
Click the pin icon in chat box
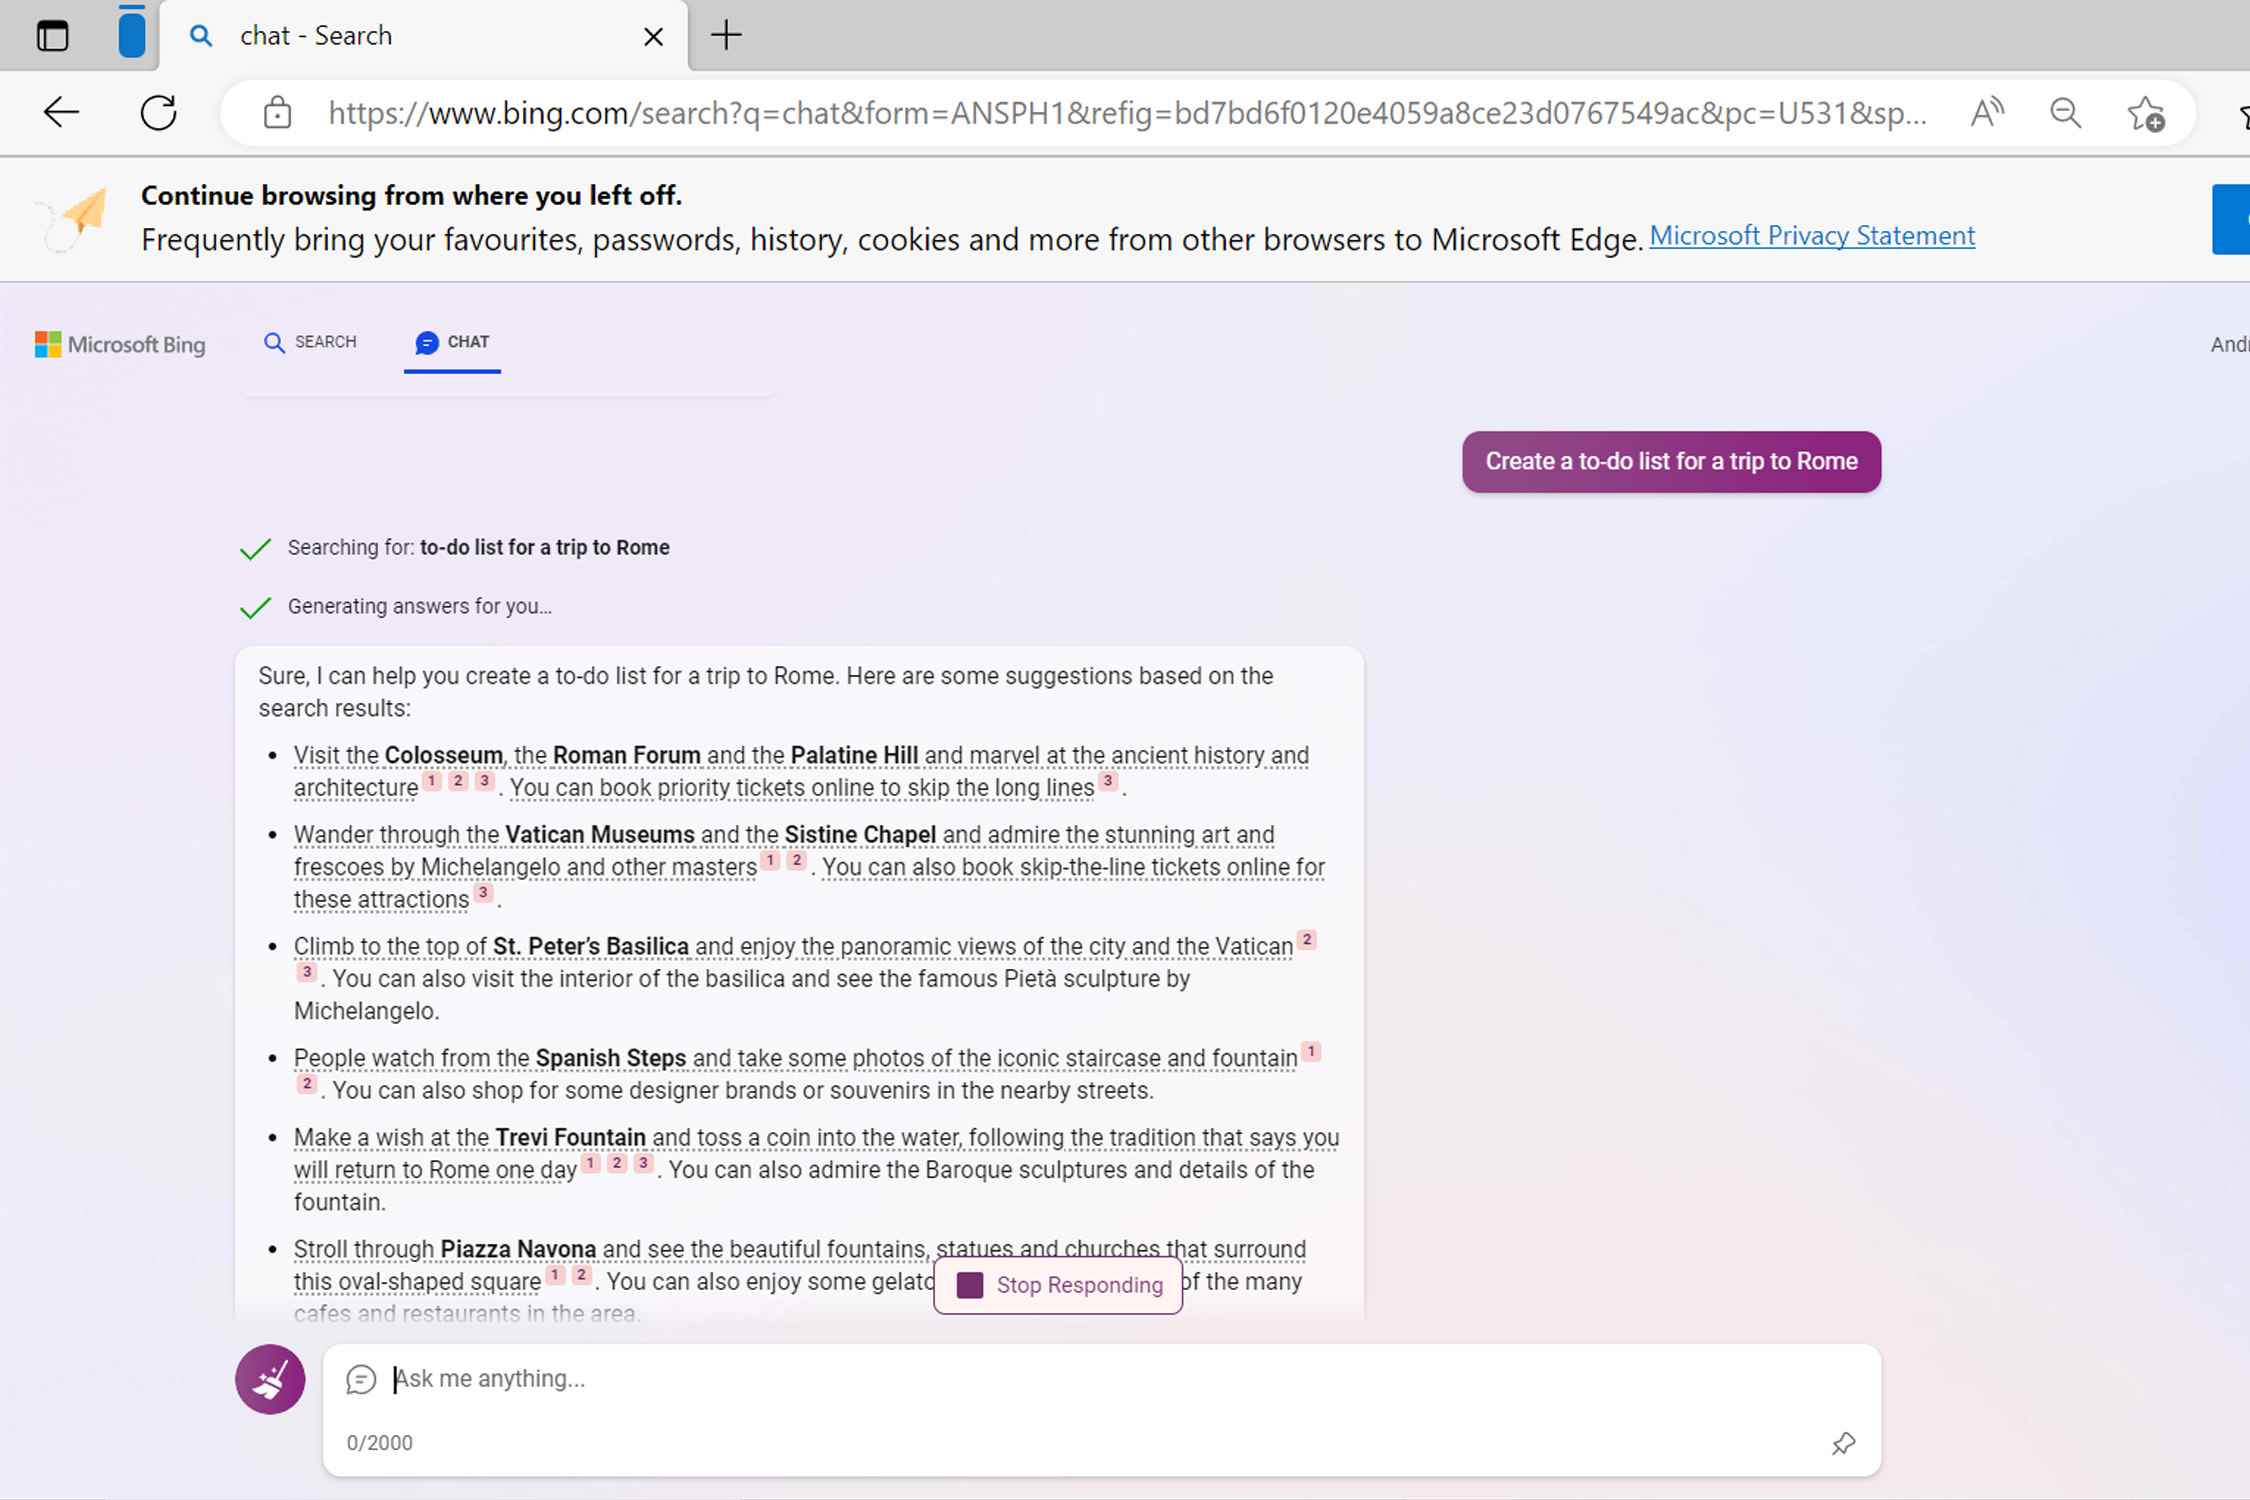click(1843, 1443)
